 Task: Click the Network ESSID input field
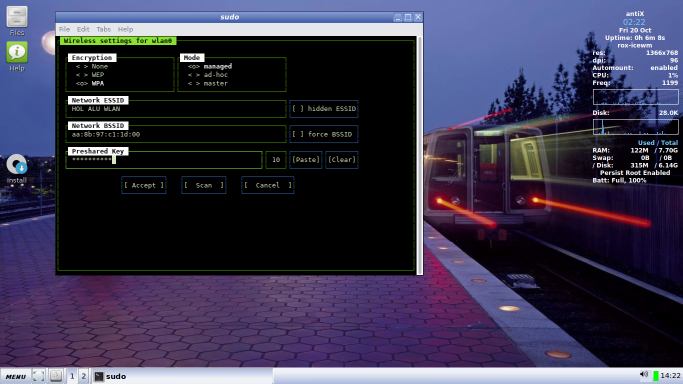pyautogui.click(x=176, y=109)
